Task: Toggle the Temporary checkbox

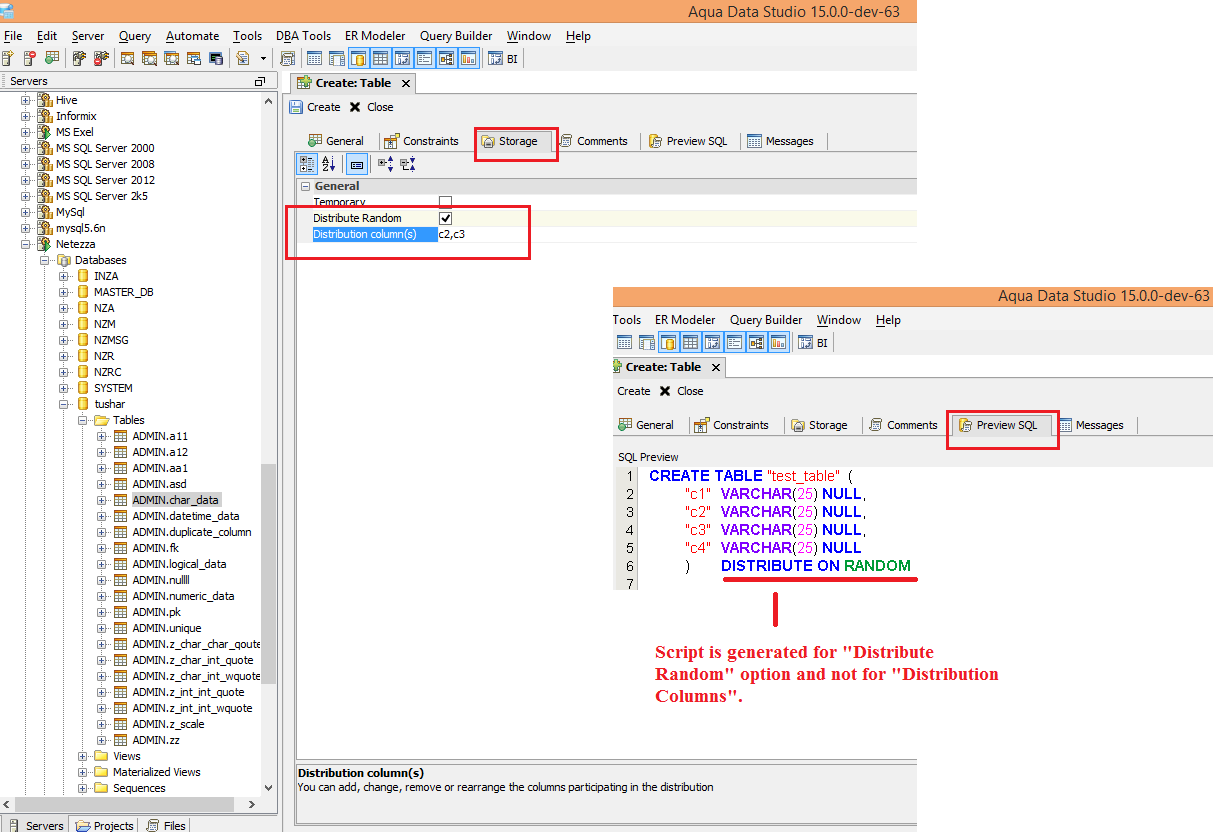Action: [x=445, y=202]
